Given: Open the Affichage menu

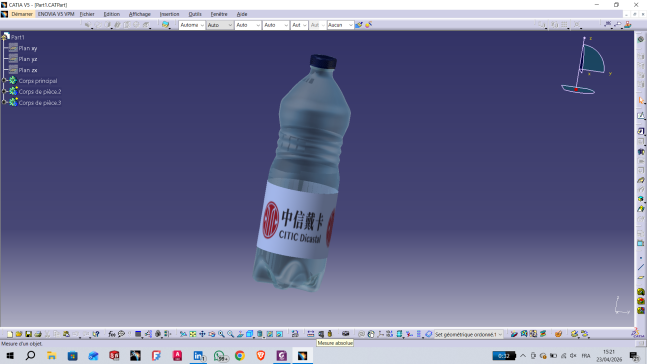Looking at the screenshot, I should pos(139,14).
